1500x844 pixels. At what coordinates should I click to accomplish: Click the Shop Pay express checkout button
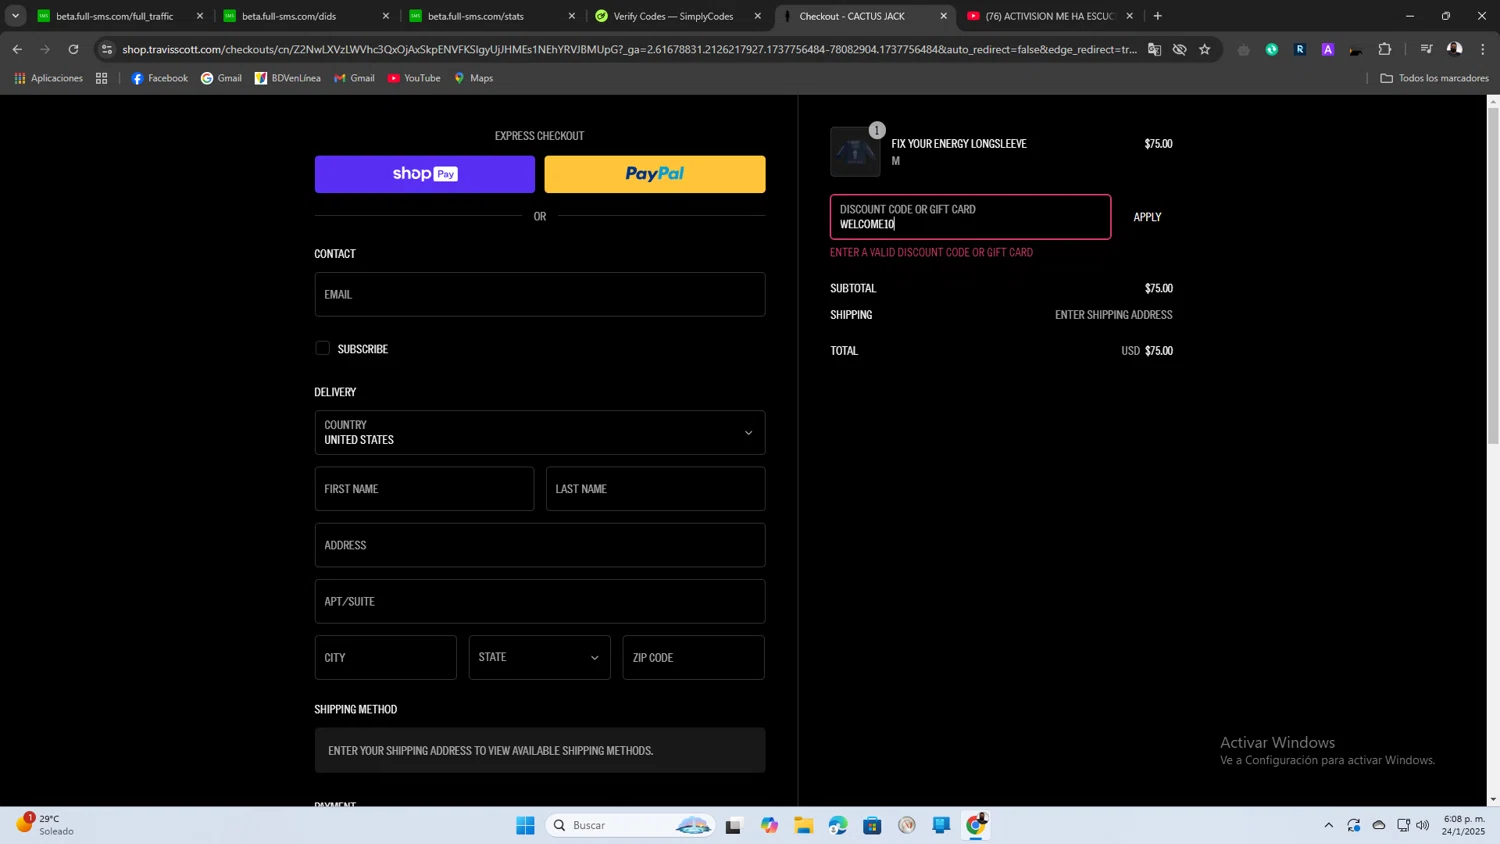(x=425, y=174)
